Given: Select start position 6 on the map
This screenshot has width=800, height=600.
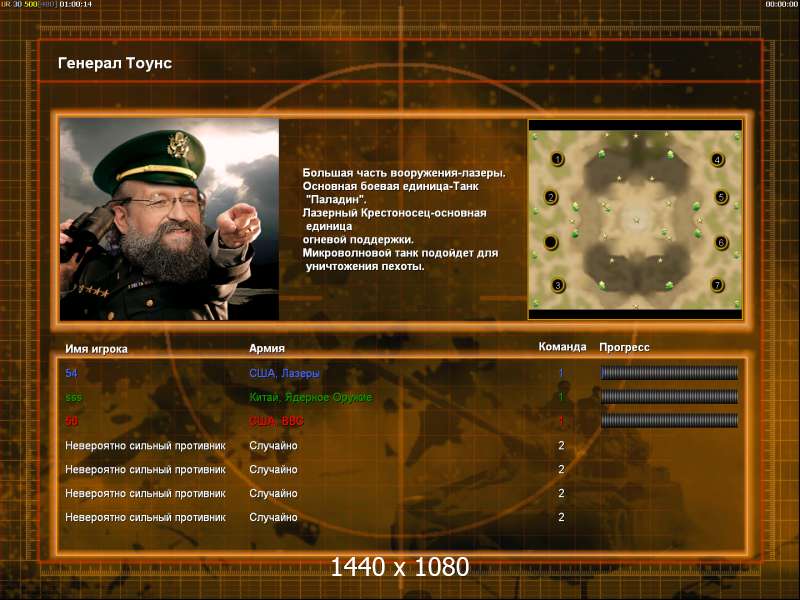Looking at the screenshot, I should (x=721, y=242).
